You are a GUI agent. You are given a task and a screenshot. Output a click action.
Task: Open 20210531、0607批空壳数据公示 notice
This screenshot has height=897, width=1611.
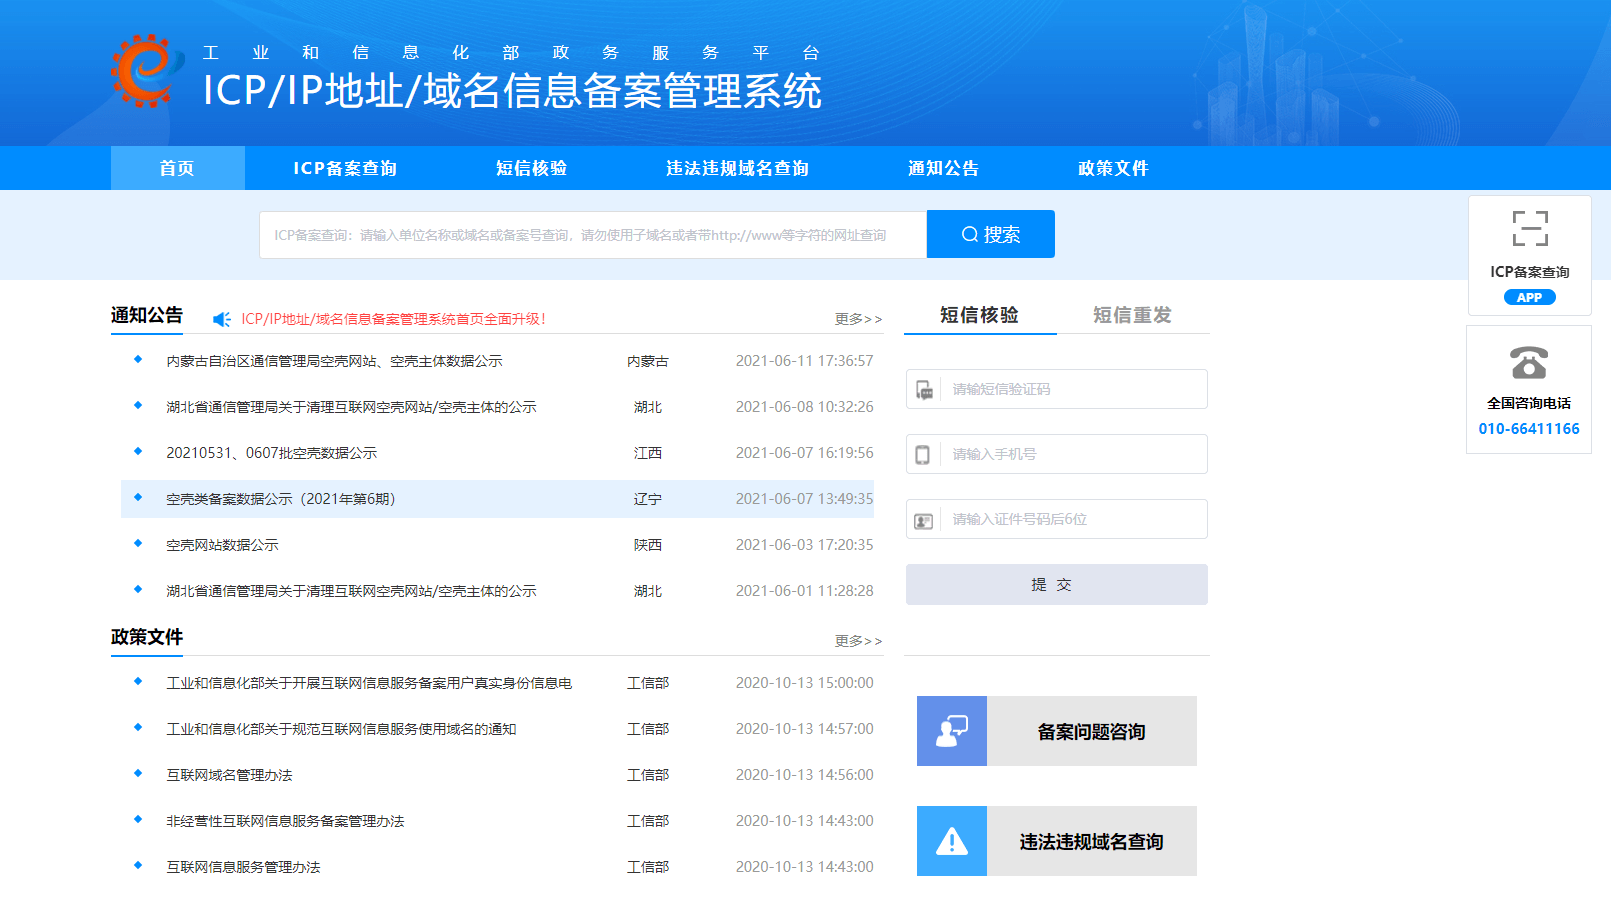point(271,453)
